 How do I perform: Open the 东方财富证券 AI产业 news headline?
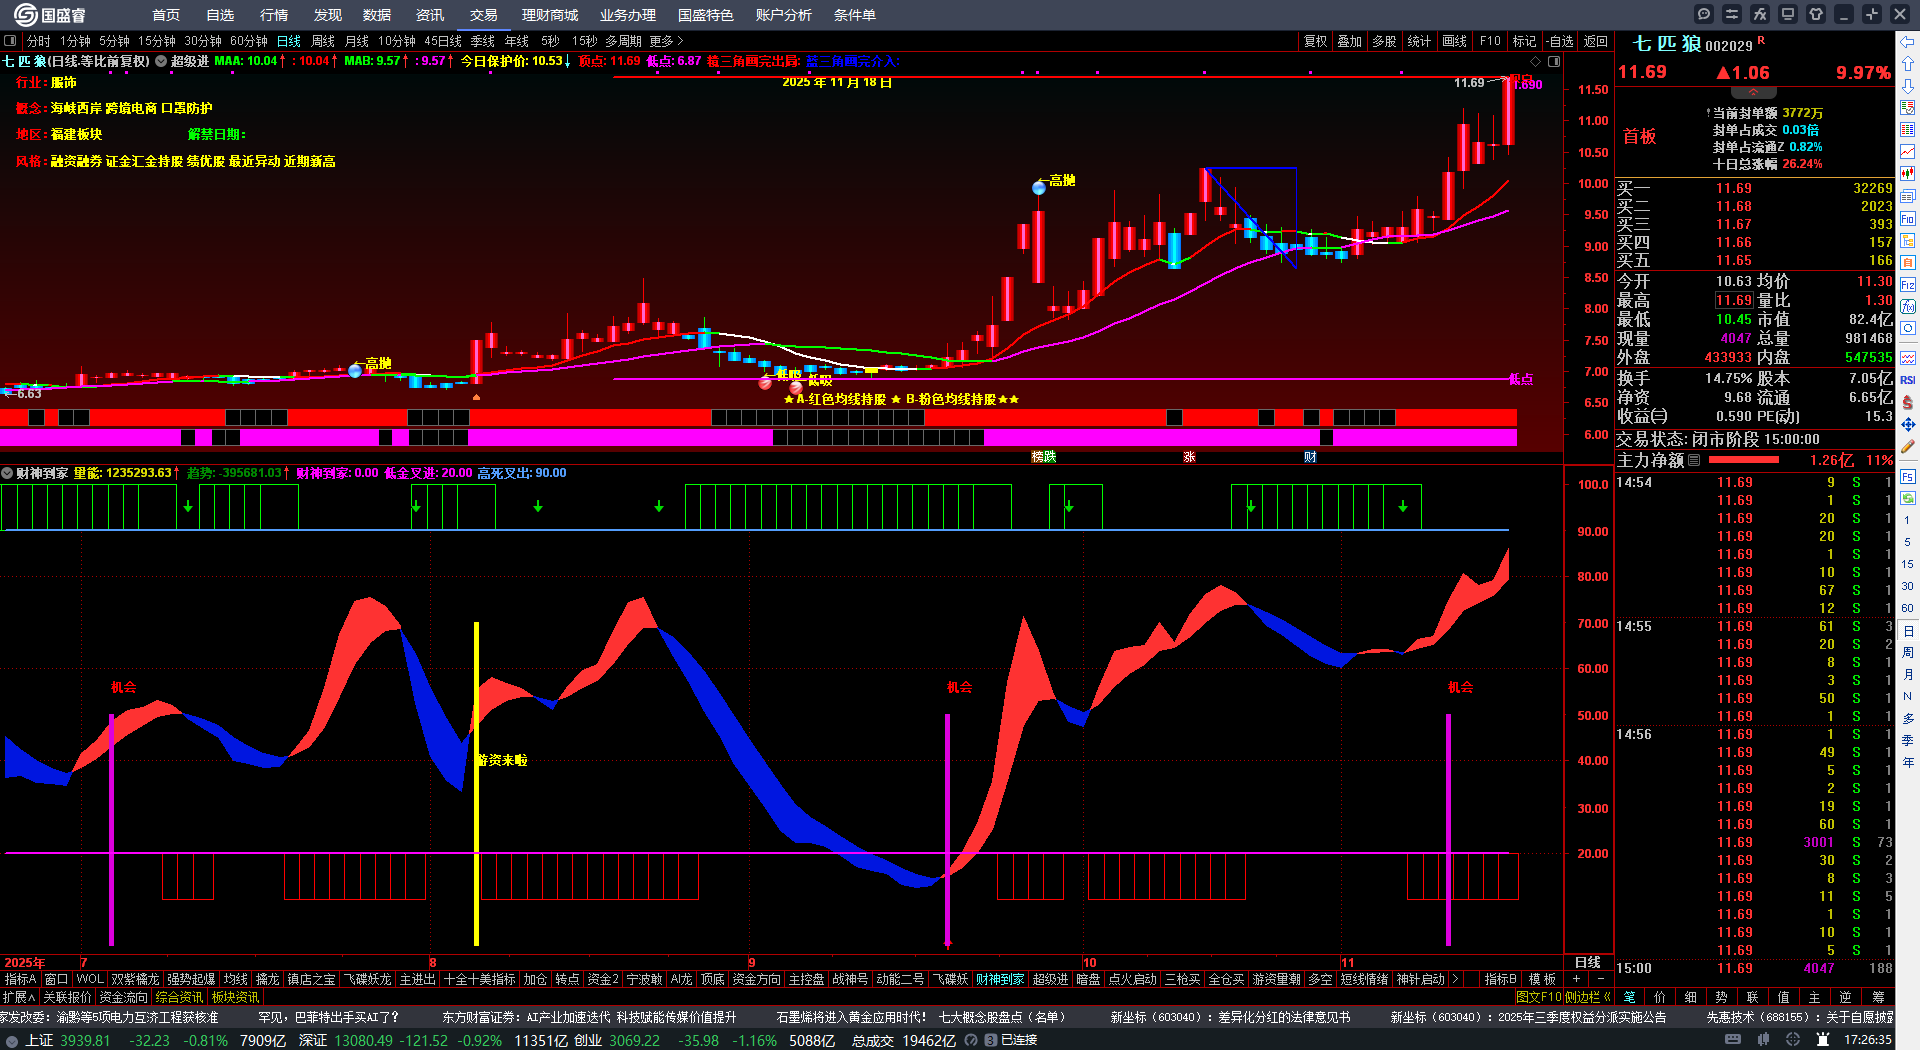click(x=590, y=1017)
